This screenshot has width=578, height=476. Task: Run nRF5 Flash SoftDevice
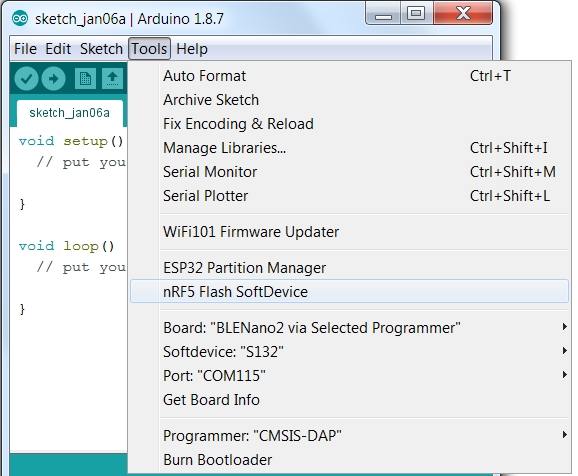tap(349, 291)
